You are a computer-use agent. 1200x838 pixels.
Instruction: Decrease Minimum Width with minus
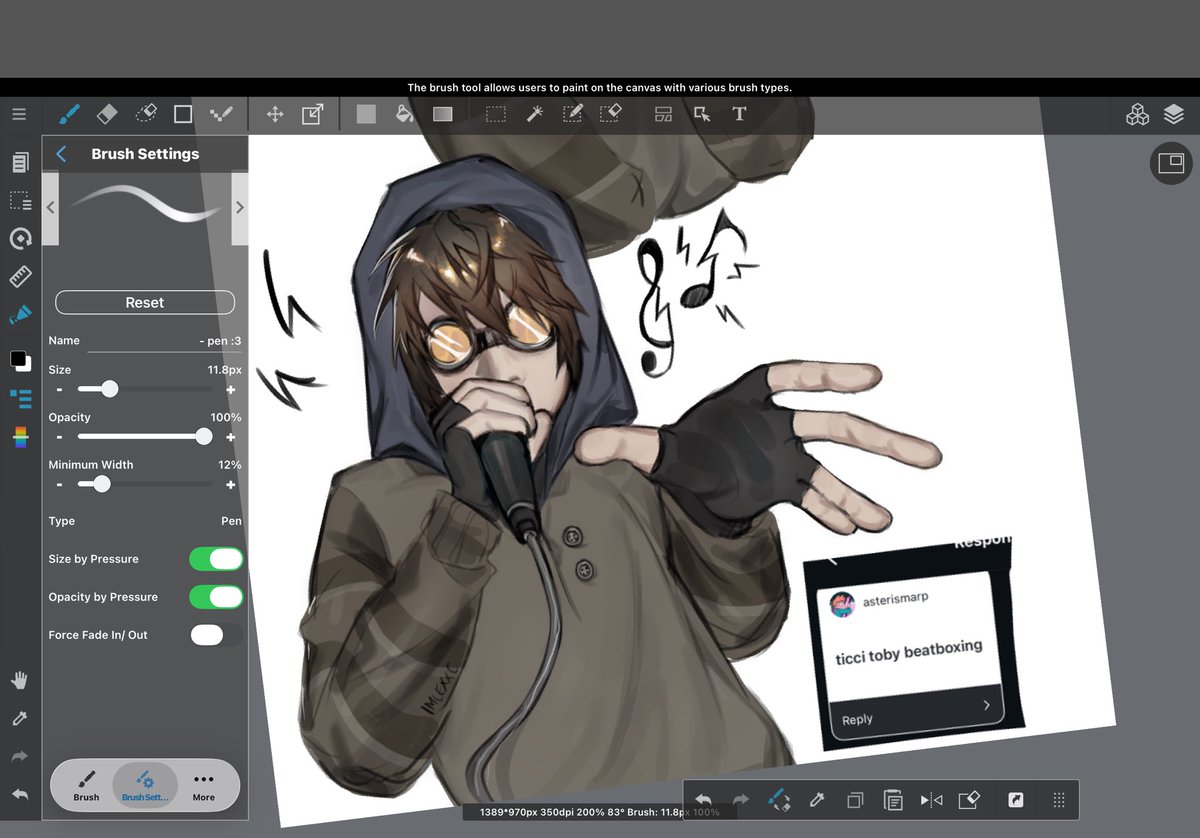click(59, 484)
